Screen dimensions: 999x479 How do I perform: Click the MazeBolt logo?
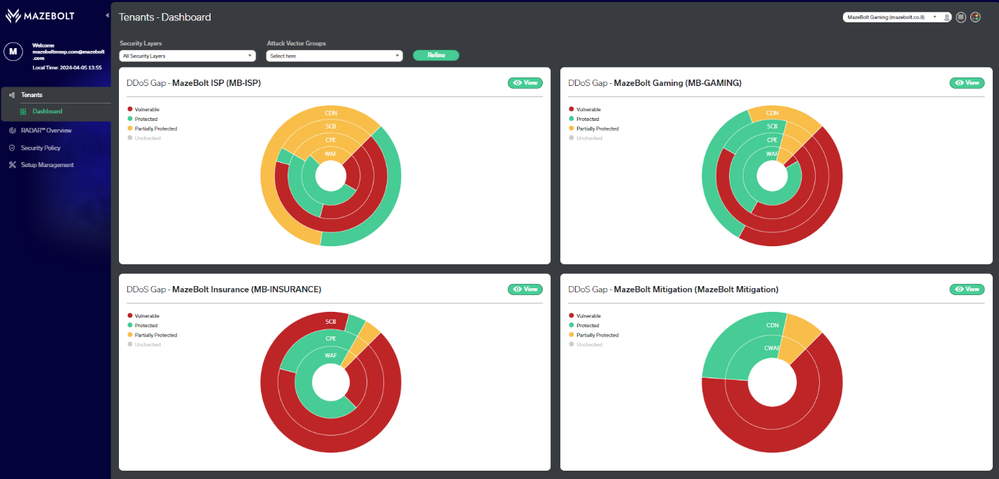[x=40, y=16]
